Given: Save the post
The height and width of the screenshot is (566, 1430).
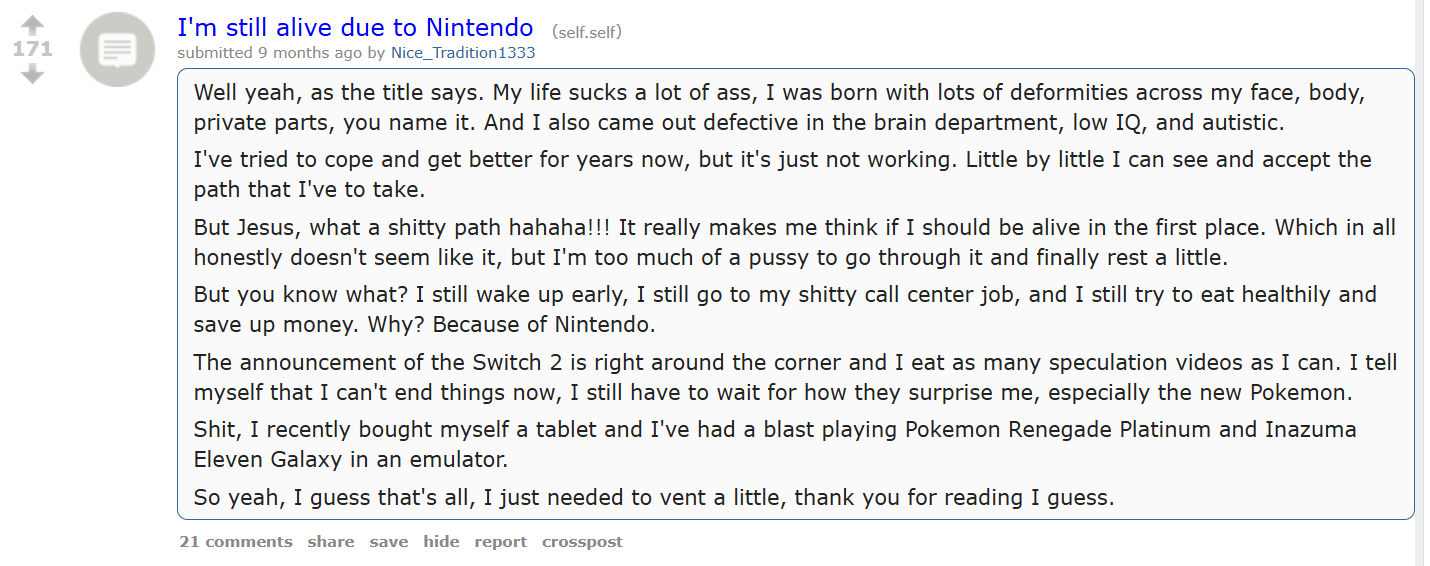Looking at the screenshot, I should click(389, 542).
